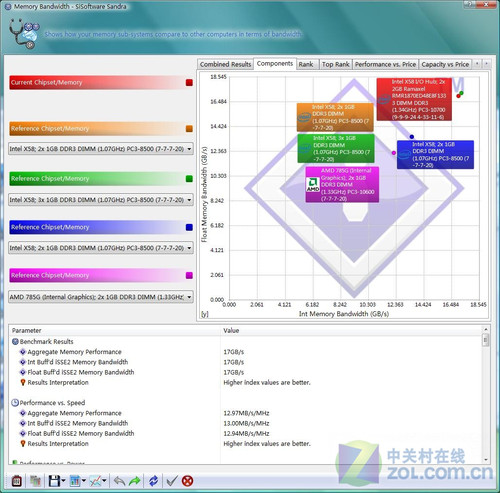
Task: Switch to Performance vs. Price tab
Action: click(385, 64)
